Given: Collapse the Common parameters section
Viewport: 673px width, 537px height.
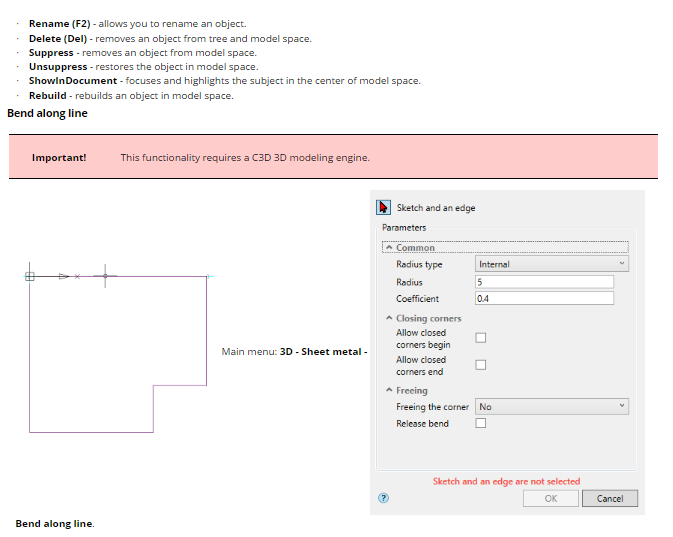Looking at the screenshot, I should point(389,248).
